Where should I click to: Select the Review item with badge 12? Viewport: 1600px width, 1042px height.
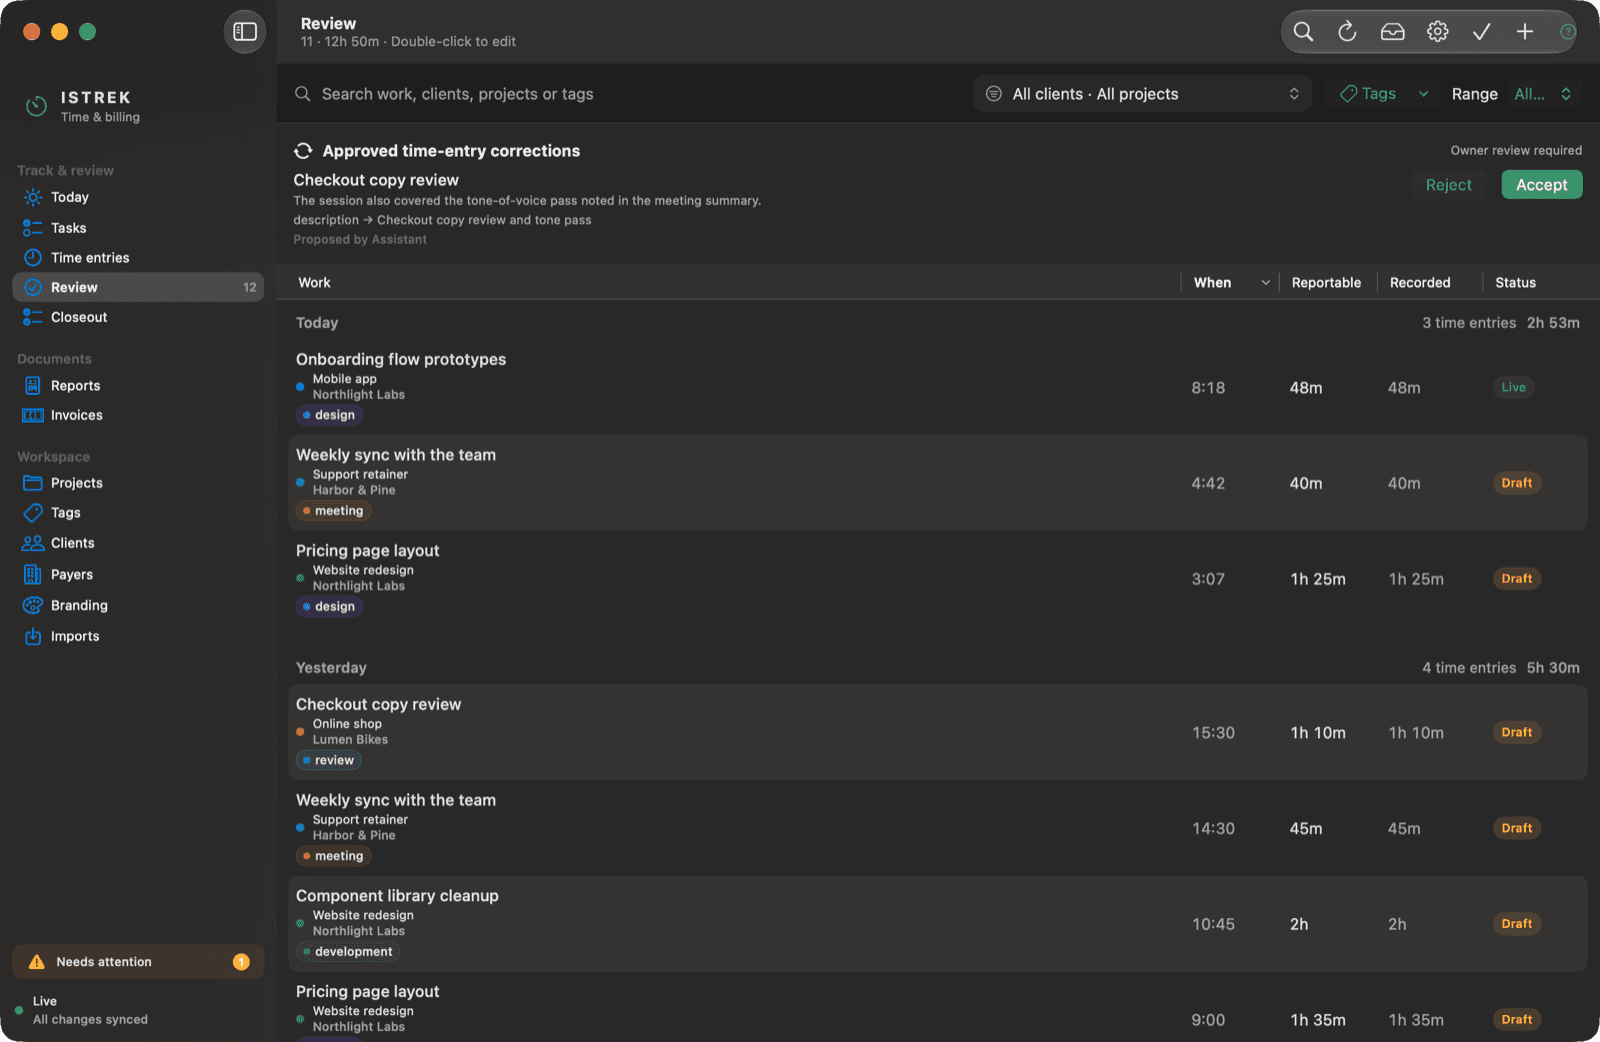tap(138, 287)
